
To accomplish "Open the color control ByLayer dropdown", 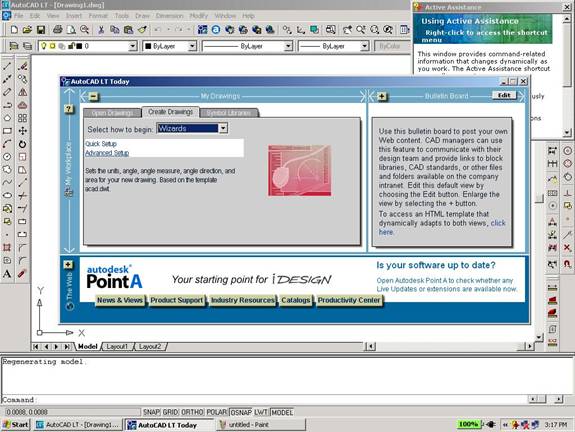I will pyautogui.click(x=192, y=46).
